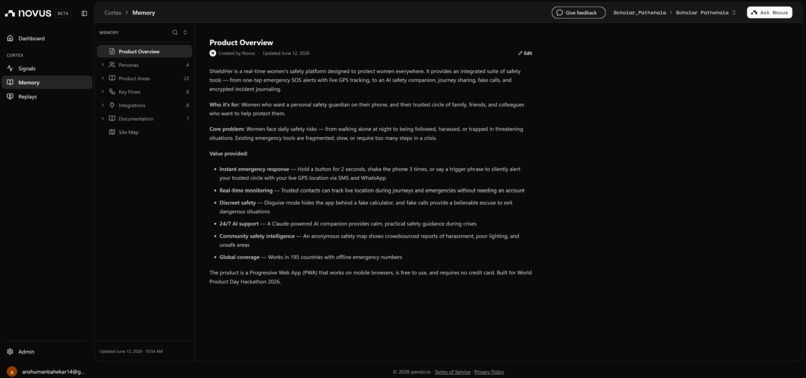
Task: Open the Scholar Pathshala workspace dropdown
Action: (x=706, y=13)
